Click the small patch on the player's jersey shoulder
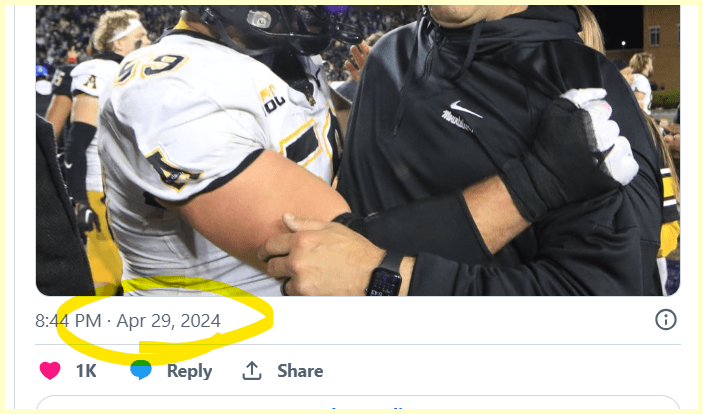The height and width of the screenshot is (414, 703). (x=270, y=99)
